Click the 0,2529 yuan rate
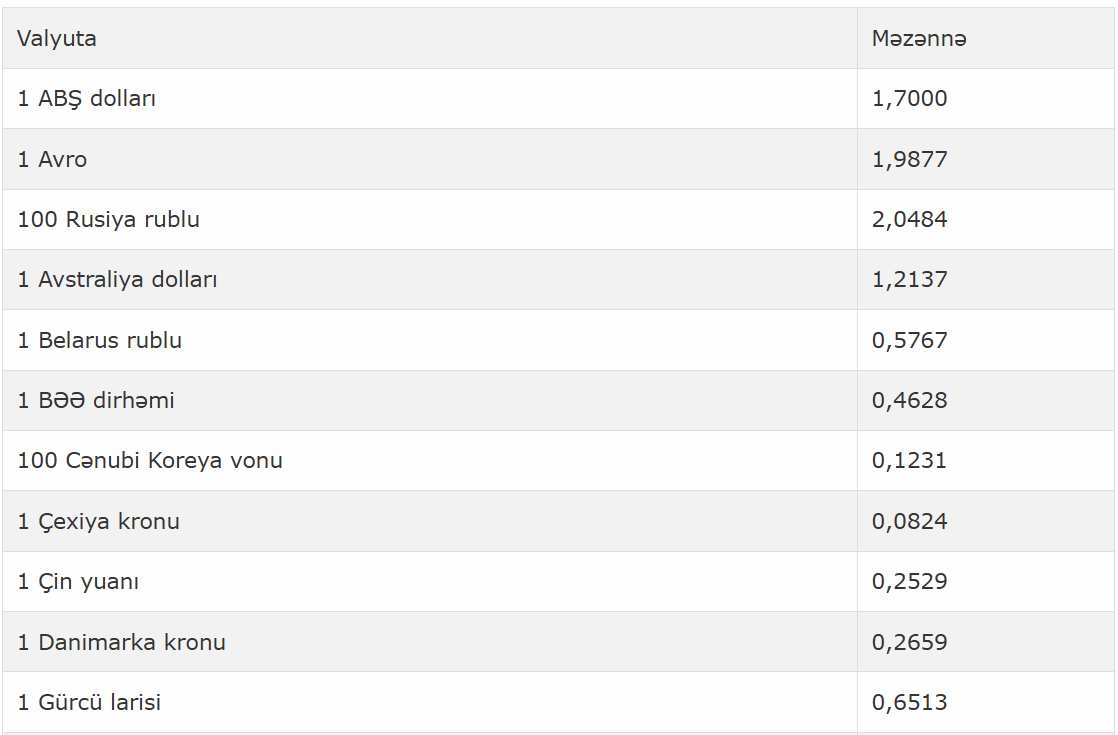 pos(910,581)
